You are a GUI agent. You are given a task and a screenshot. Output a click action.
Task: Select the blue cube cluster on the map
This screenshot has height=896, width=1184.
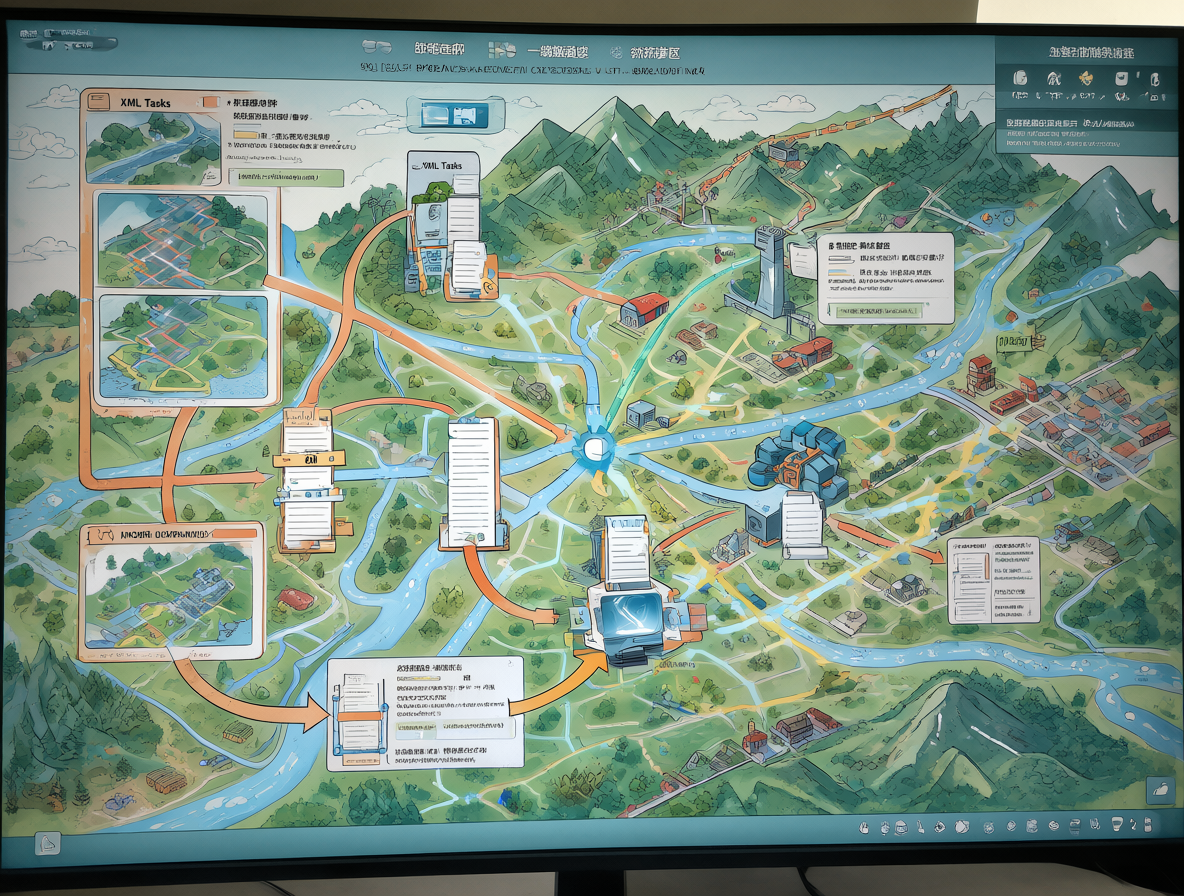pyautogui.click(x=797, y=460)
